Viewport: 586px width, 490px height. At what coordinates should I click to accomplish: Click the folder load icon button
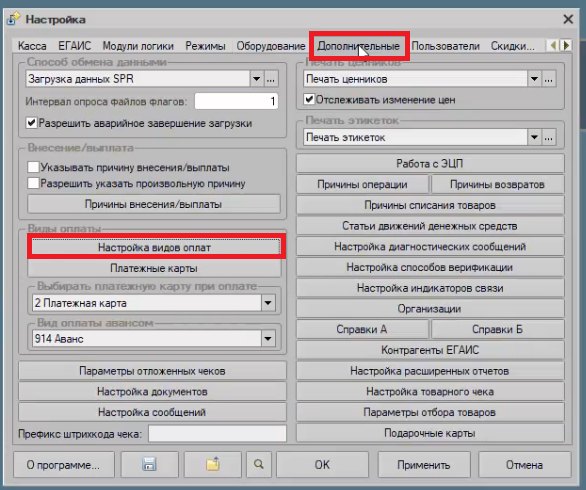[x=213, y=465]
